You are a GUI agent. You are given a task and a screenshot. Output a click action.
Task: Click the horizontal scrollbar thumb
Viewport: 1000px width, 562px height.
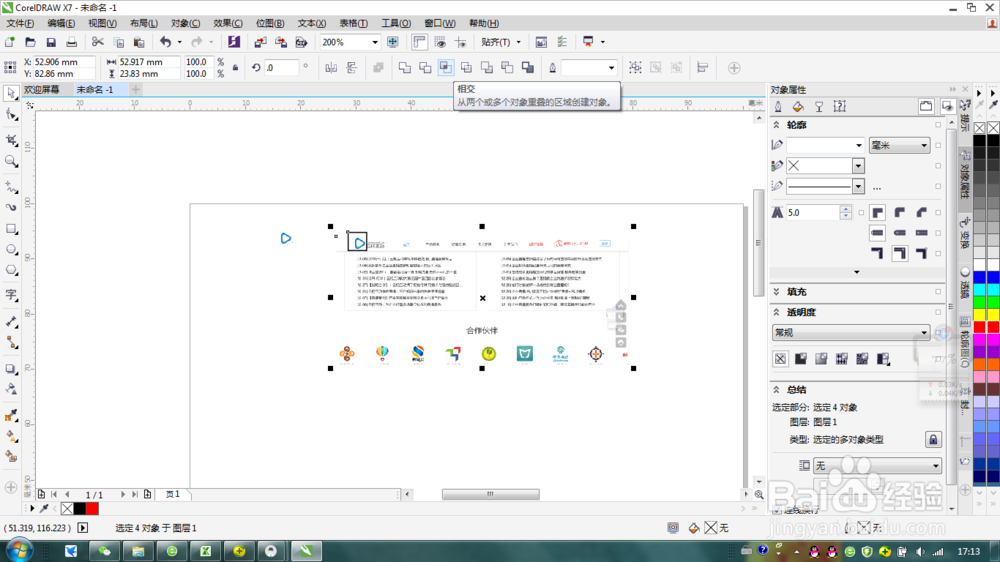490,494
